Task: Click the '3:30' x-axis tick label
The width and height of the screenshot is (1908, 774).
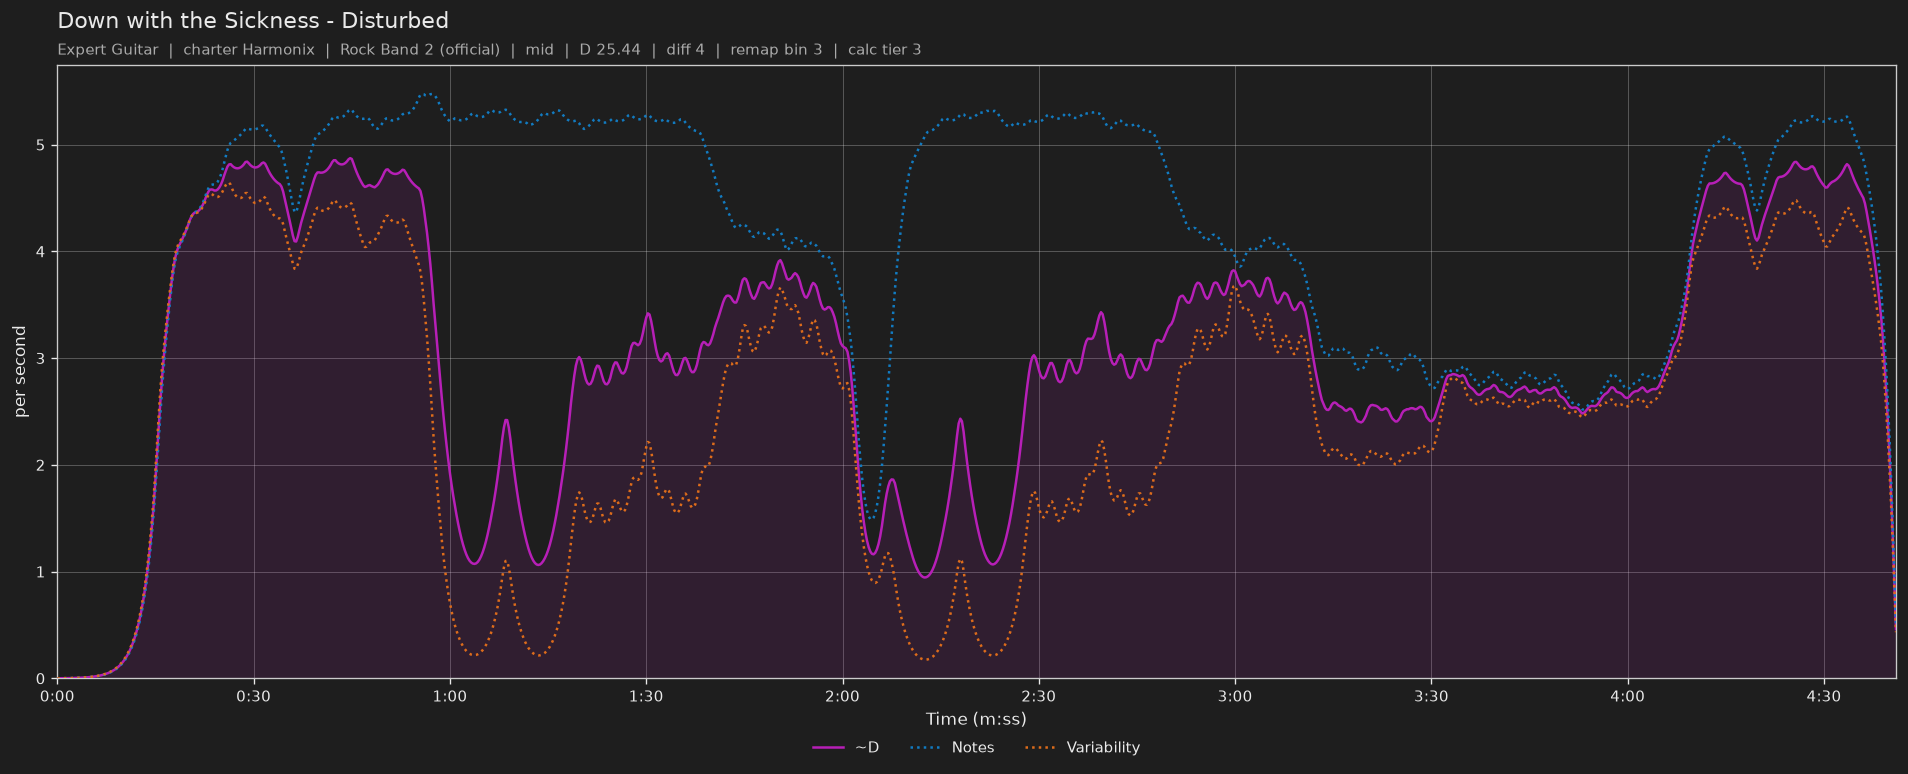Action: click(x=1431, y=696)
